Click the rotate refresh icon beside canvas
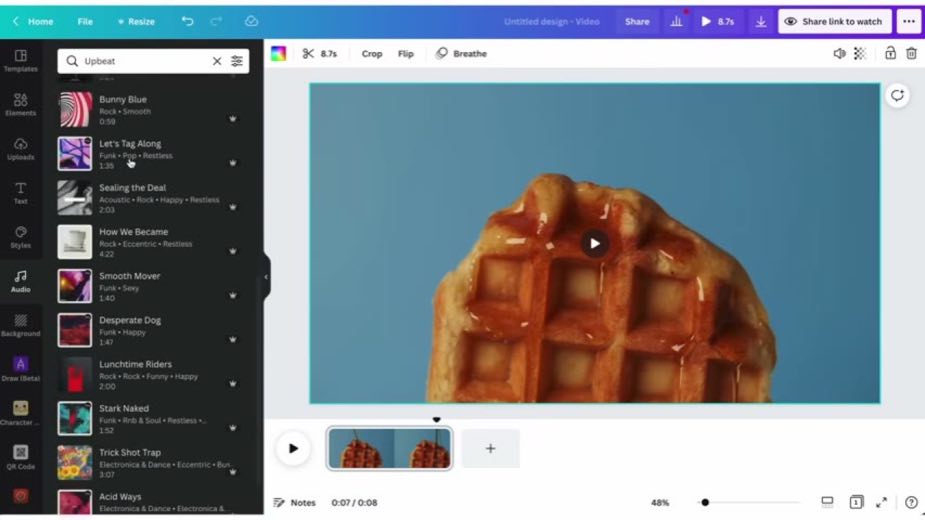The width and height of the screenshot is (925, 520). pyautogui.click(x=897, y=96)
